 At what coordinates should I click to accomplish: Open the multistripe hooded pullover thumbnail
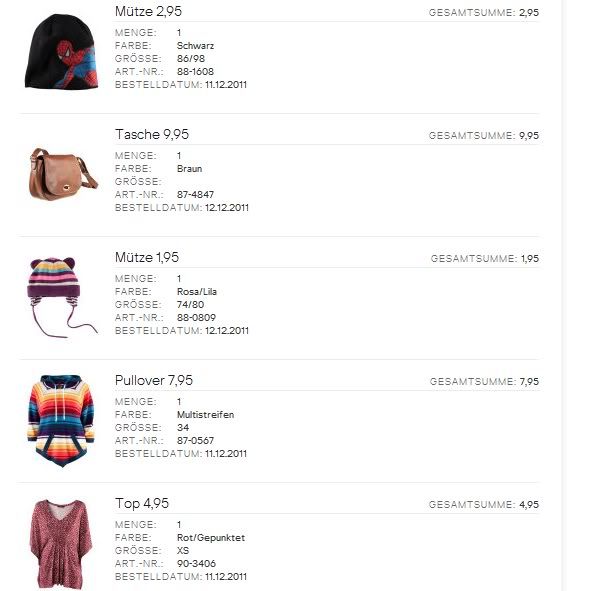(61, 421)
